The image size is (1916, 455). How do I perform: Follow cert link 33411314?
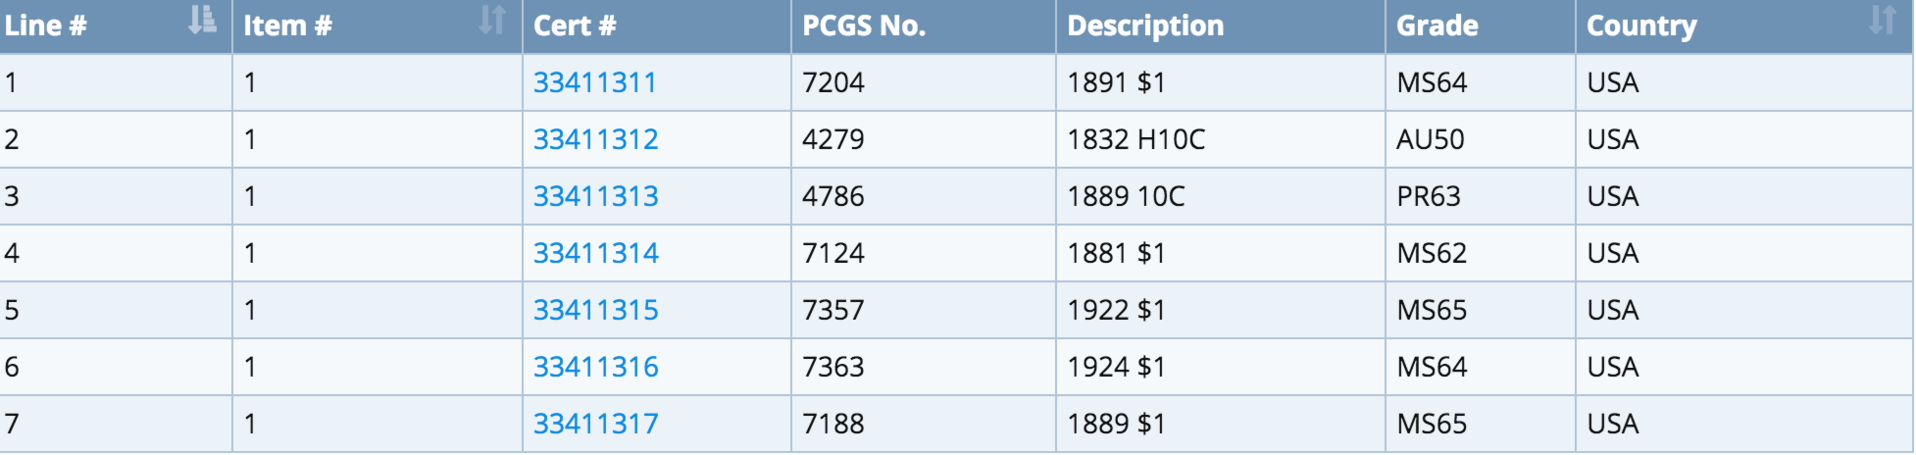pyautogui.click(x=596, y=254)
